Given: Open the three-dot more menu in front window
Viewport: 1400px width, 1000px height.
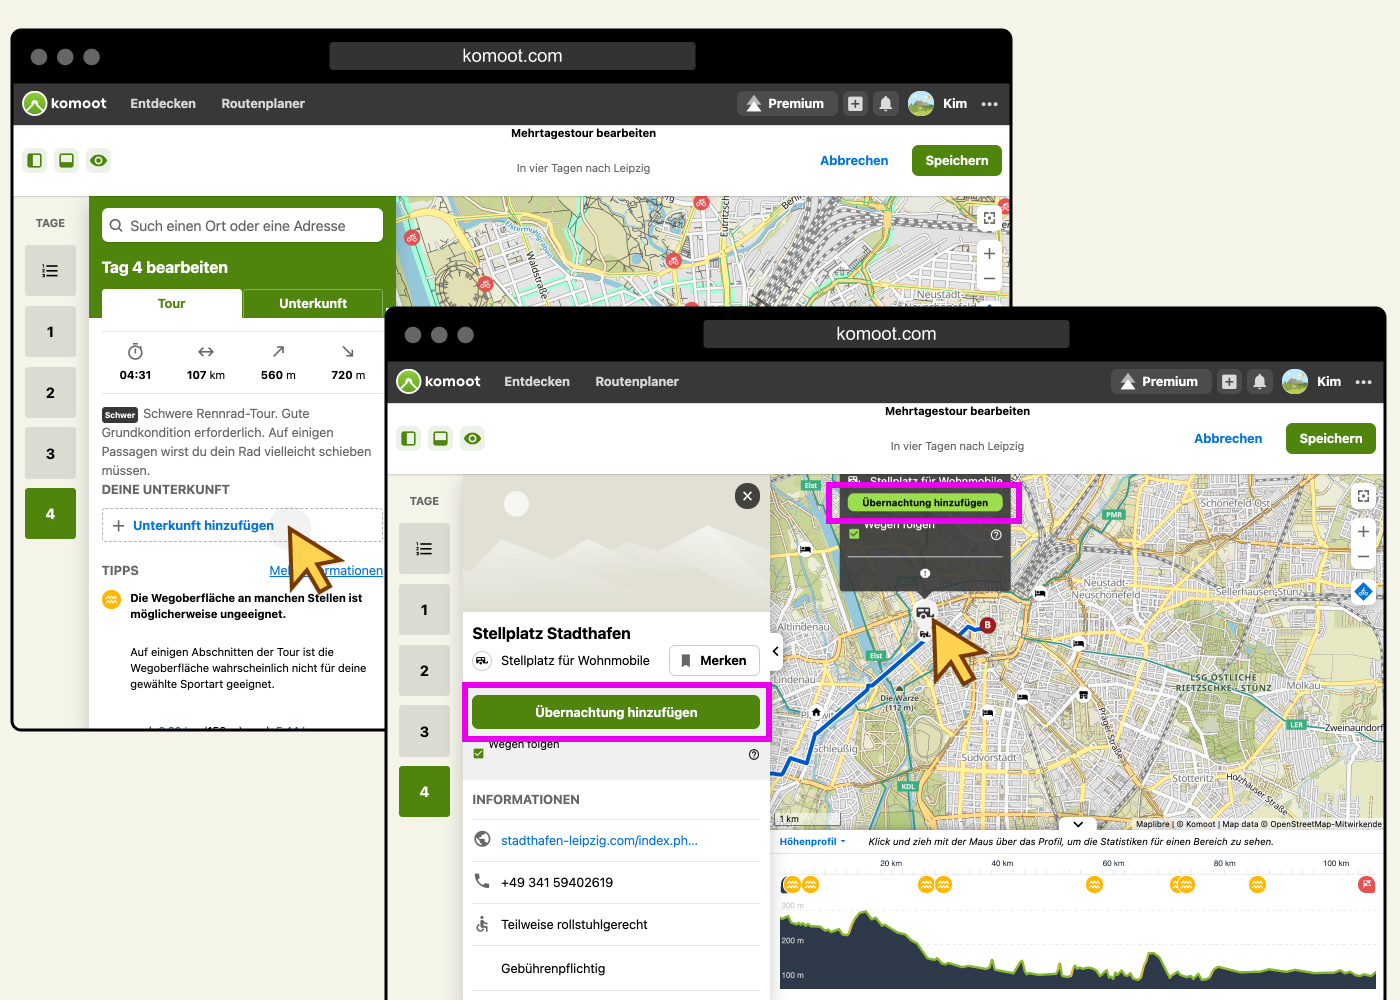Looking at the screenshot, I should [1364, 382].
